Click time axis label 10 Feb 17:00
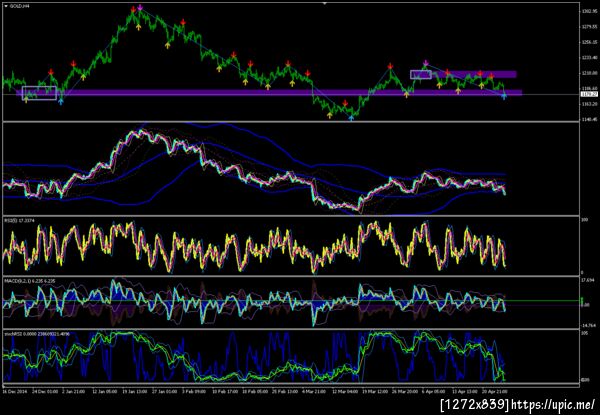 pos(225,392)
